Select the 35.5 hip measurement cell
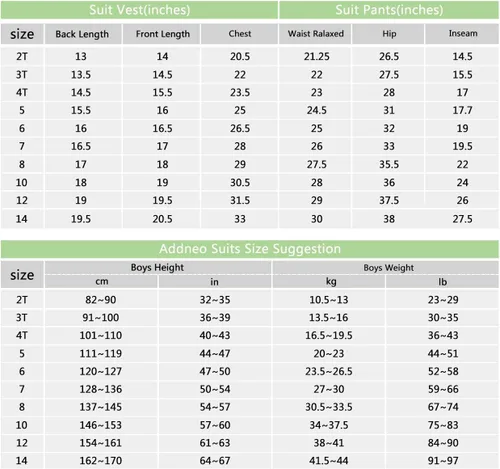 [389, 164]
